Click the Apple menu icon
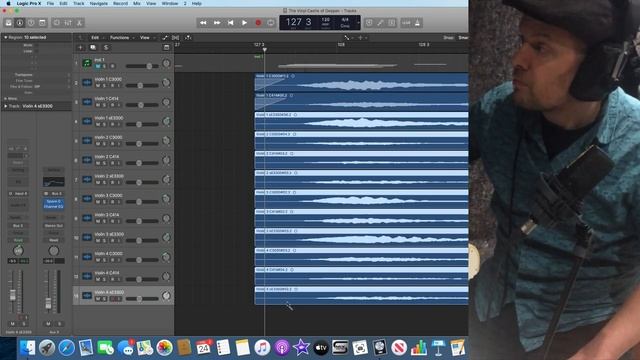640x360 pixels. pos(8,3)
